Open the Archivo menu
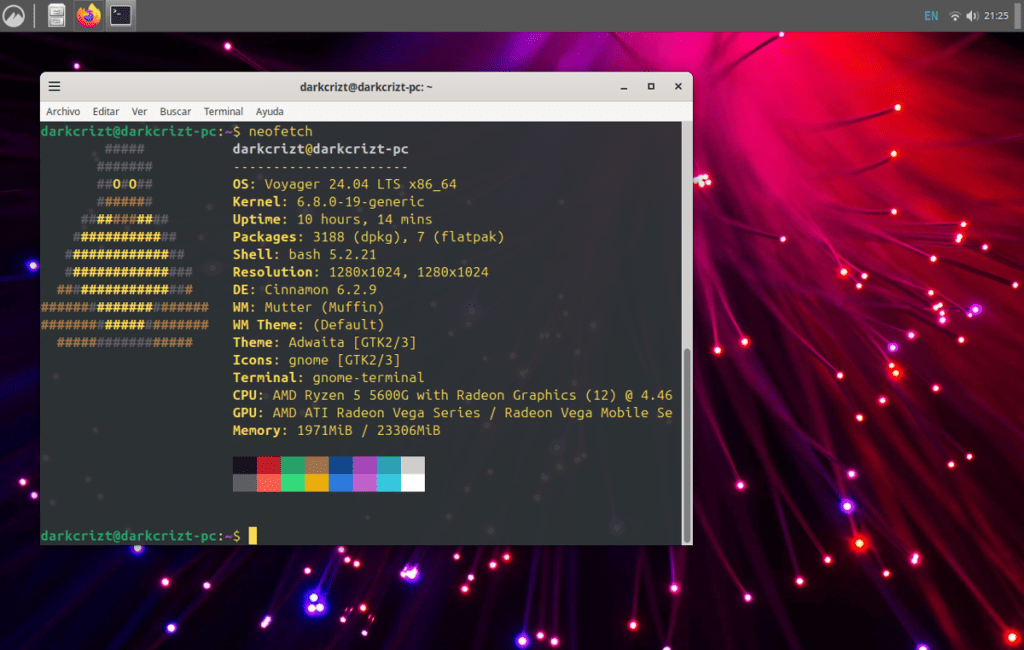 (x=63, y=111)
